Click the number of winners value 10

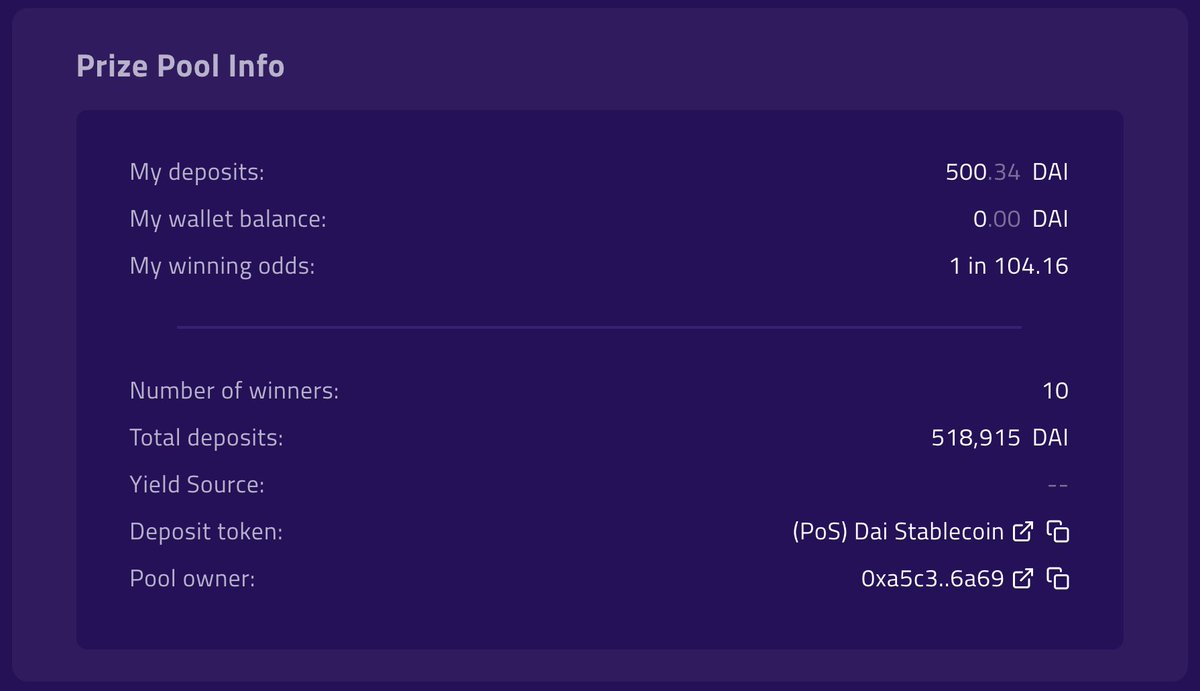1056,390
